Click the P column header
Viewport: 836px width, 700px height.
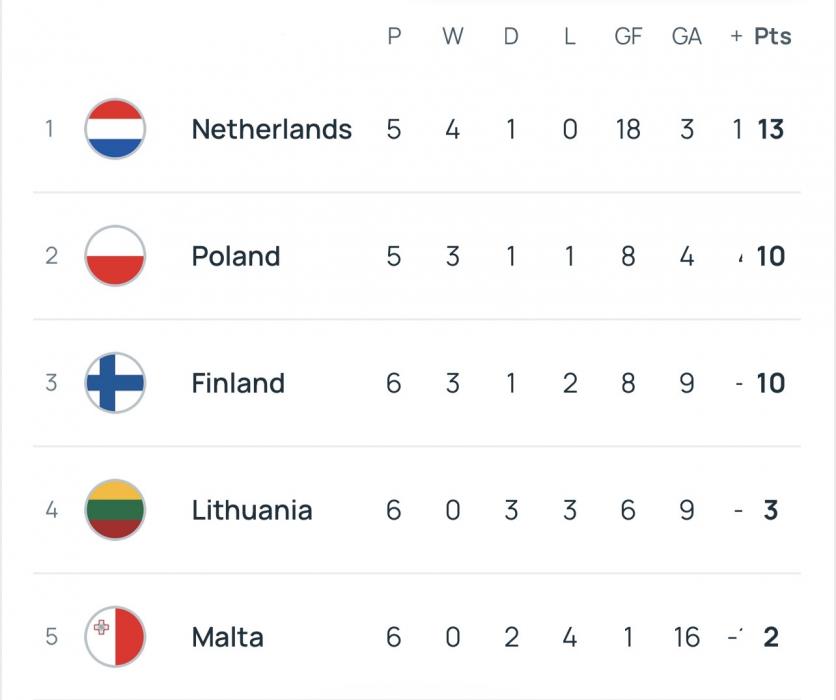[394, 37]
